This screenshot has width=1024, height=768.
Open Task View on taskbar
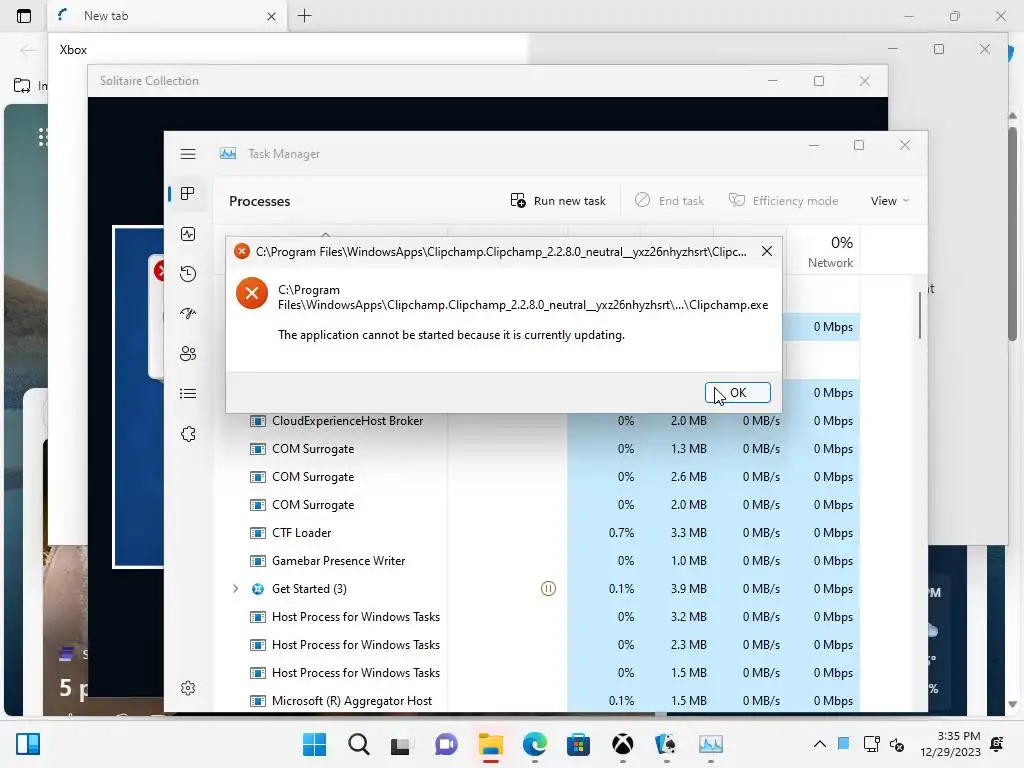402,744
